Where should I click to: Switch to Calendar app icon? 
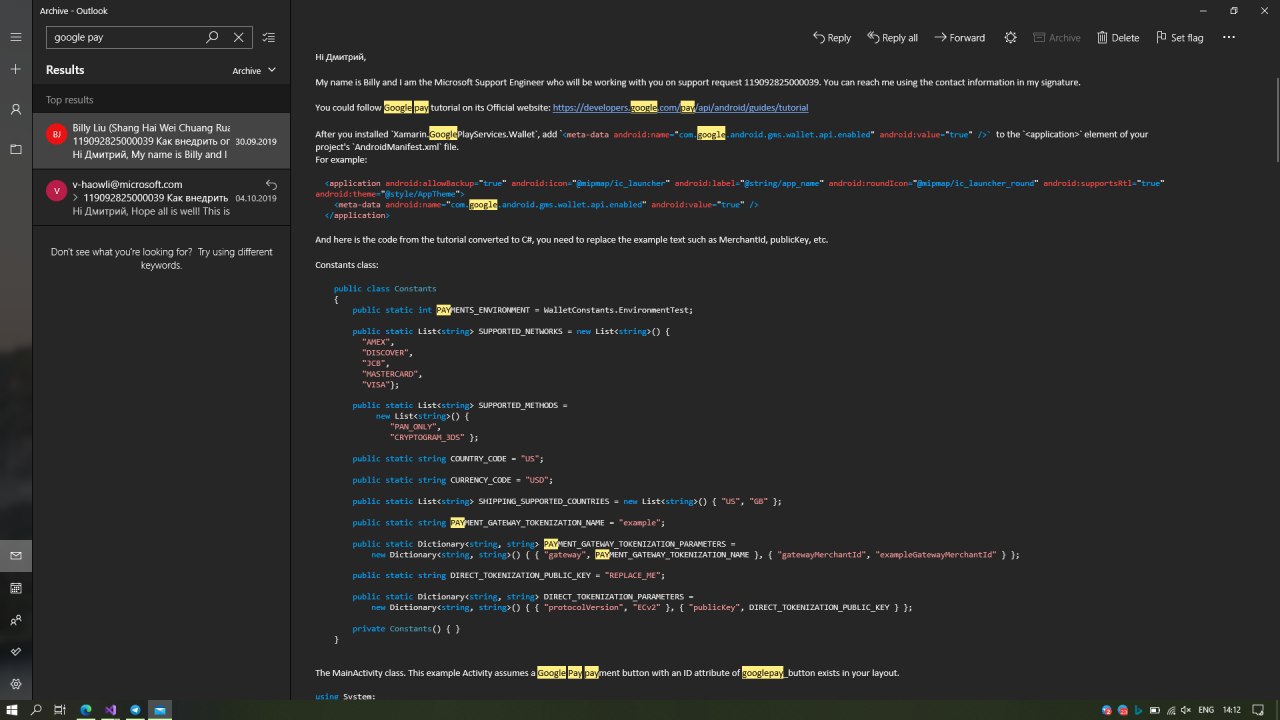click(x=16, y=588)
